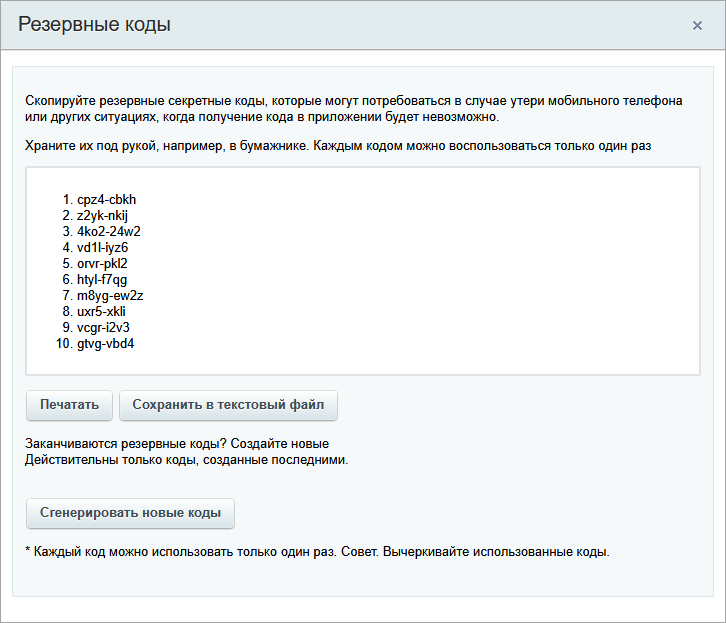Image resolution: width=726 pixels, height=623 pixels.
Task: Click the Скопируйте резервные секретные коды paragraph
Action: 354,109
